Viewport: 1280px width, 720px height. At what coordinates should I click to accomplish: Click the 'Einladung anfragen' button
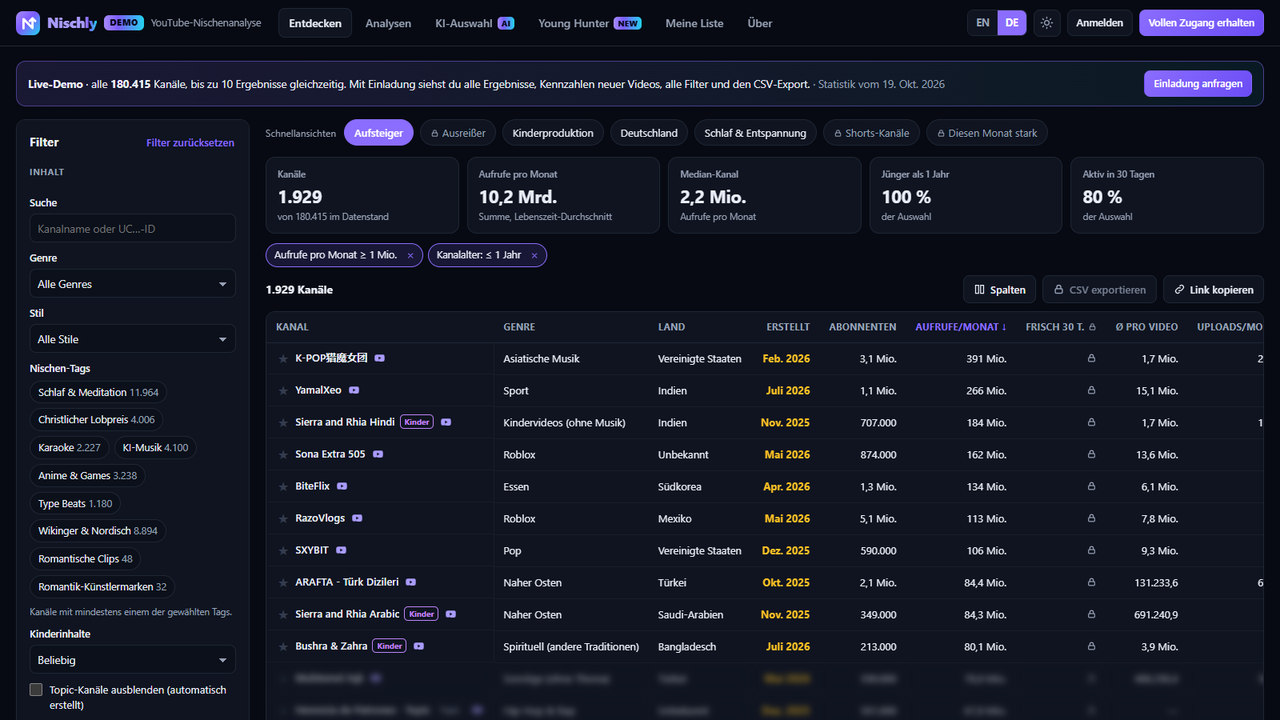(x=1197, y=84)
